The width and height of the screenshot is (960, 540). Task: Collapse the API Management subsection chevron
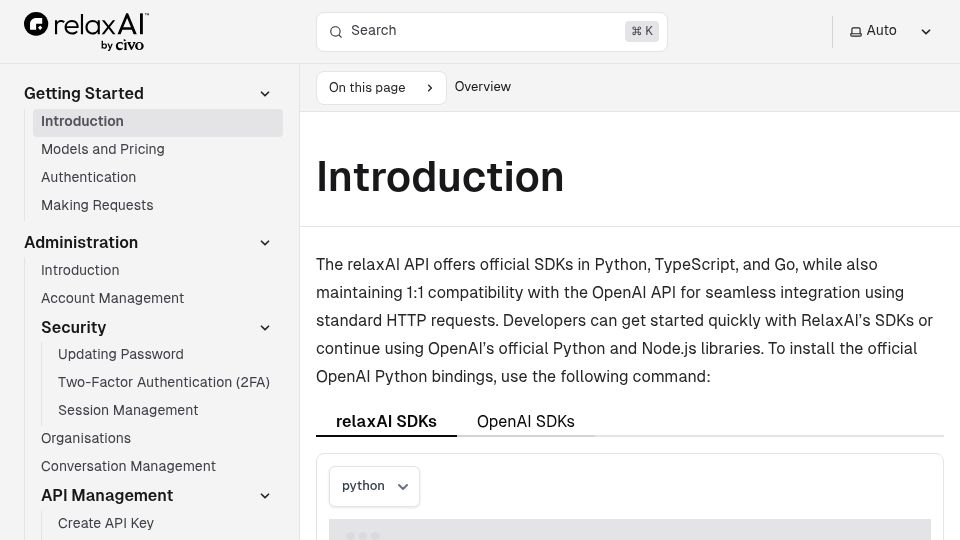[x=265, y=496]
